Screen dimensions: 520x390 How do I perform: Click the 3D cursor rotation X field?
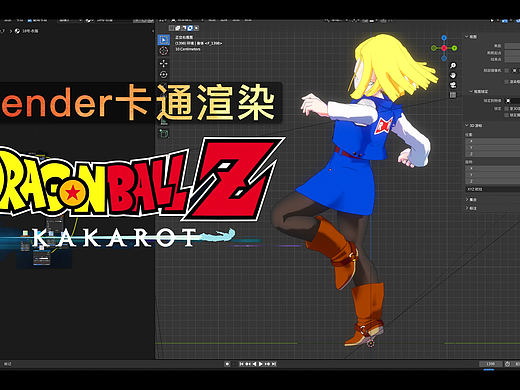[492, 169]
